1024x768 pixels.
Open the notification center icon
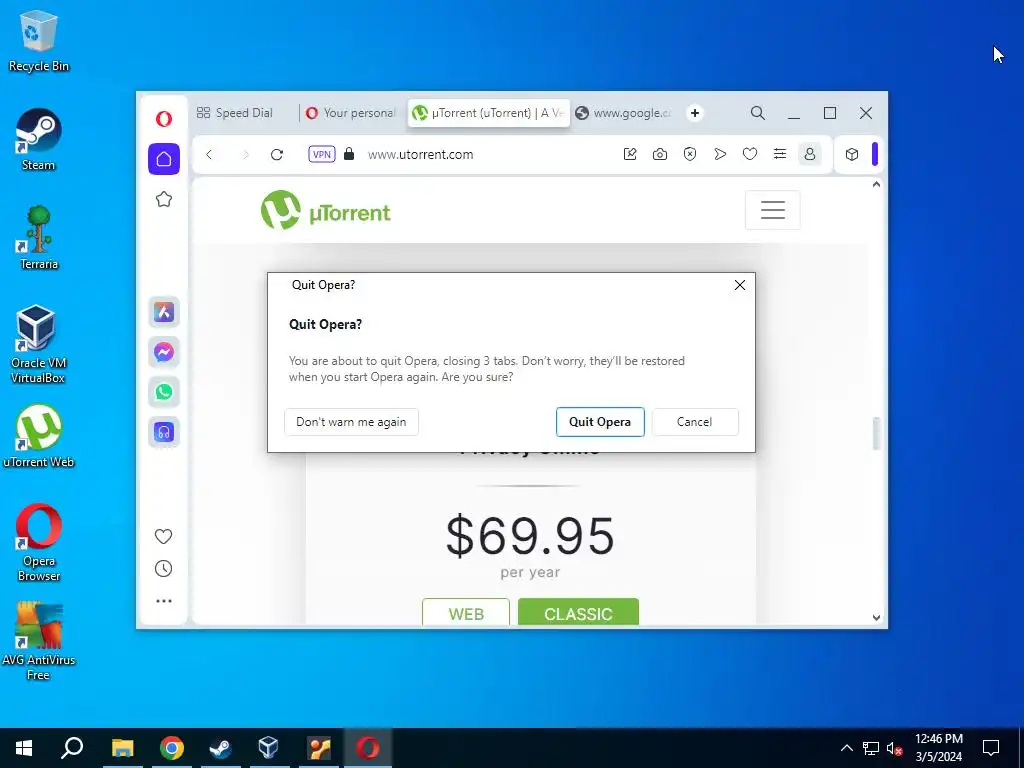tap(991, 748)
